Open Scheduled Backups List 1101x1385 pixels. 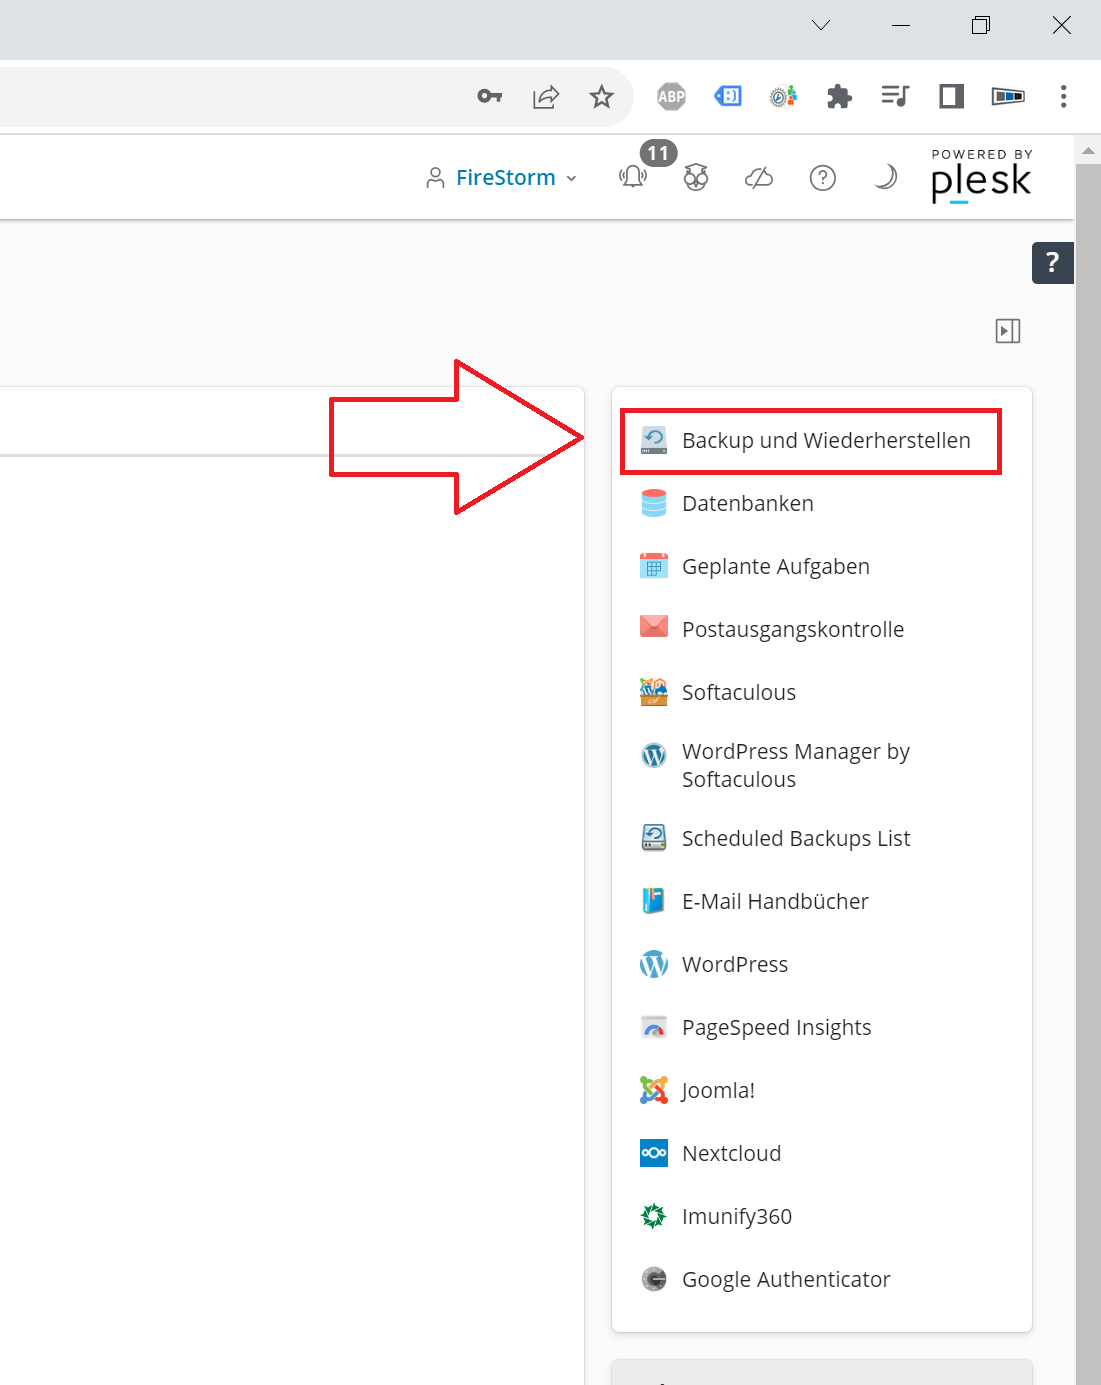point(796,839)
